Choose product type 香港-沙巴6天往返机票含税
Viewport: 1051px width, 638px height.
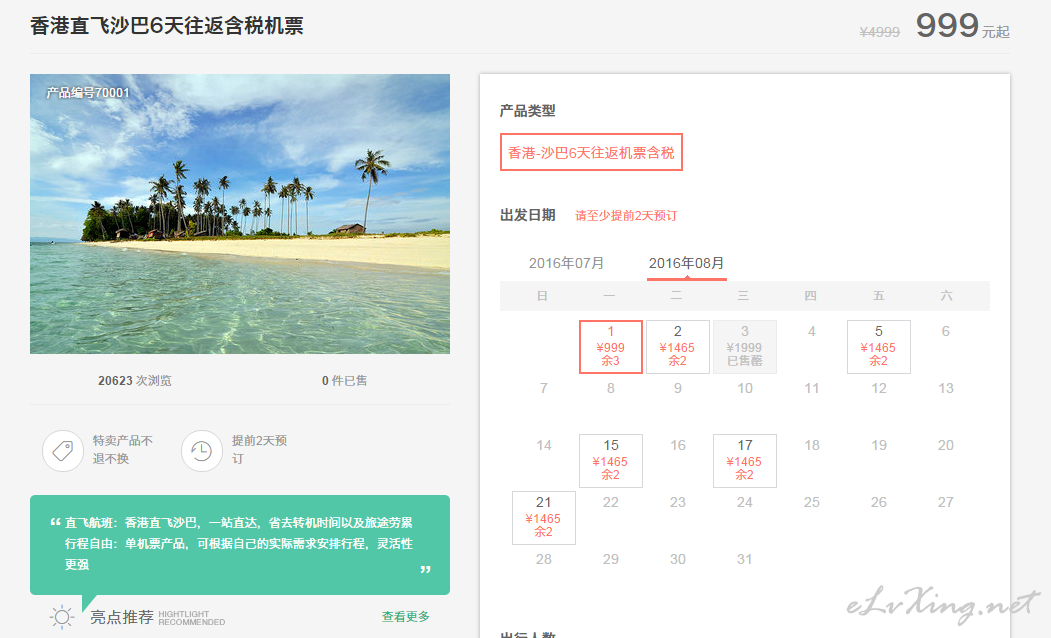(591, 152)
